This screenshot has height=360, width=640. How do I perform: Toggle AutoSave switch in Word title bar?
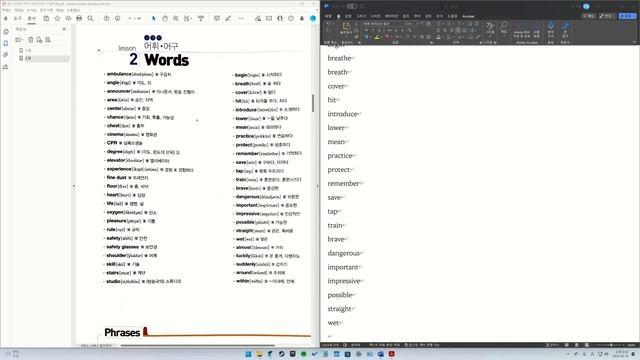(x=352, y=6)
